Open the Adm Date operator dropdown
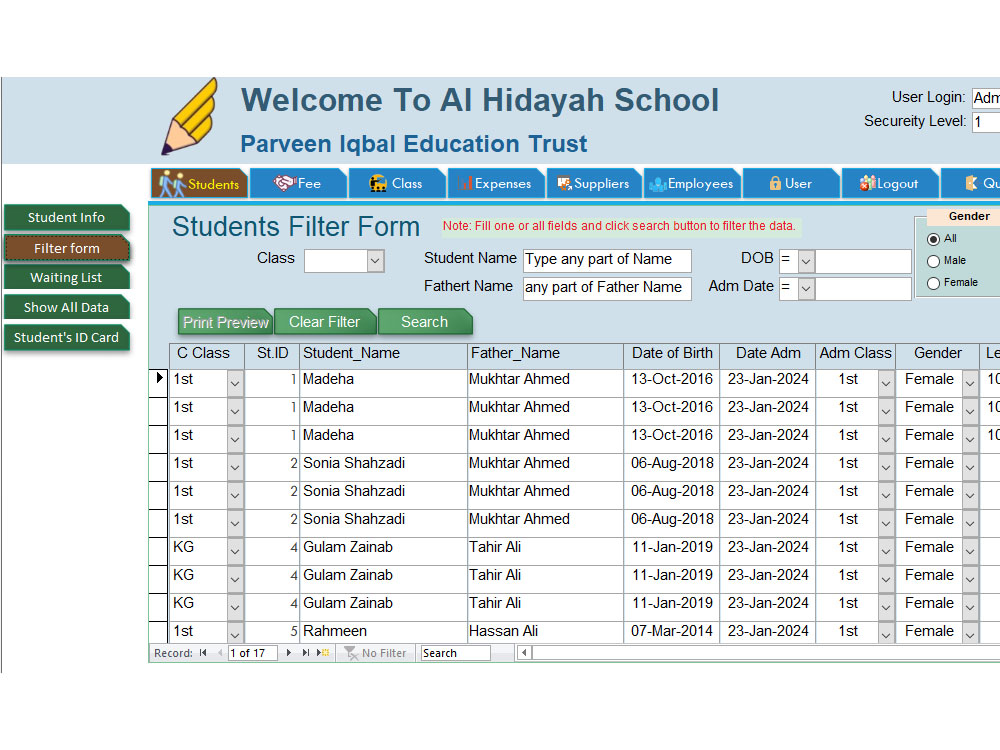Screen dimensions: 1000x750 pyautogui.click(x=806, y=289)
